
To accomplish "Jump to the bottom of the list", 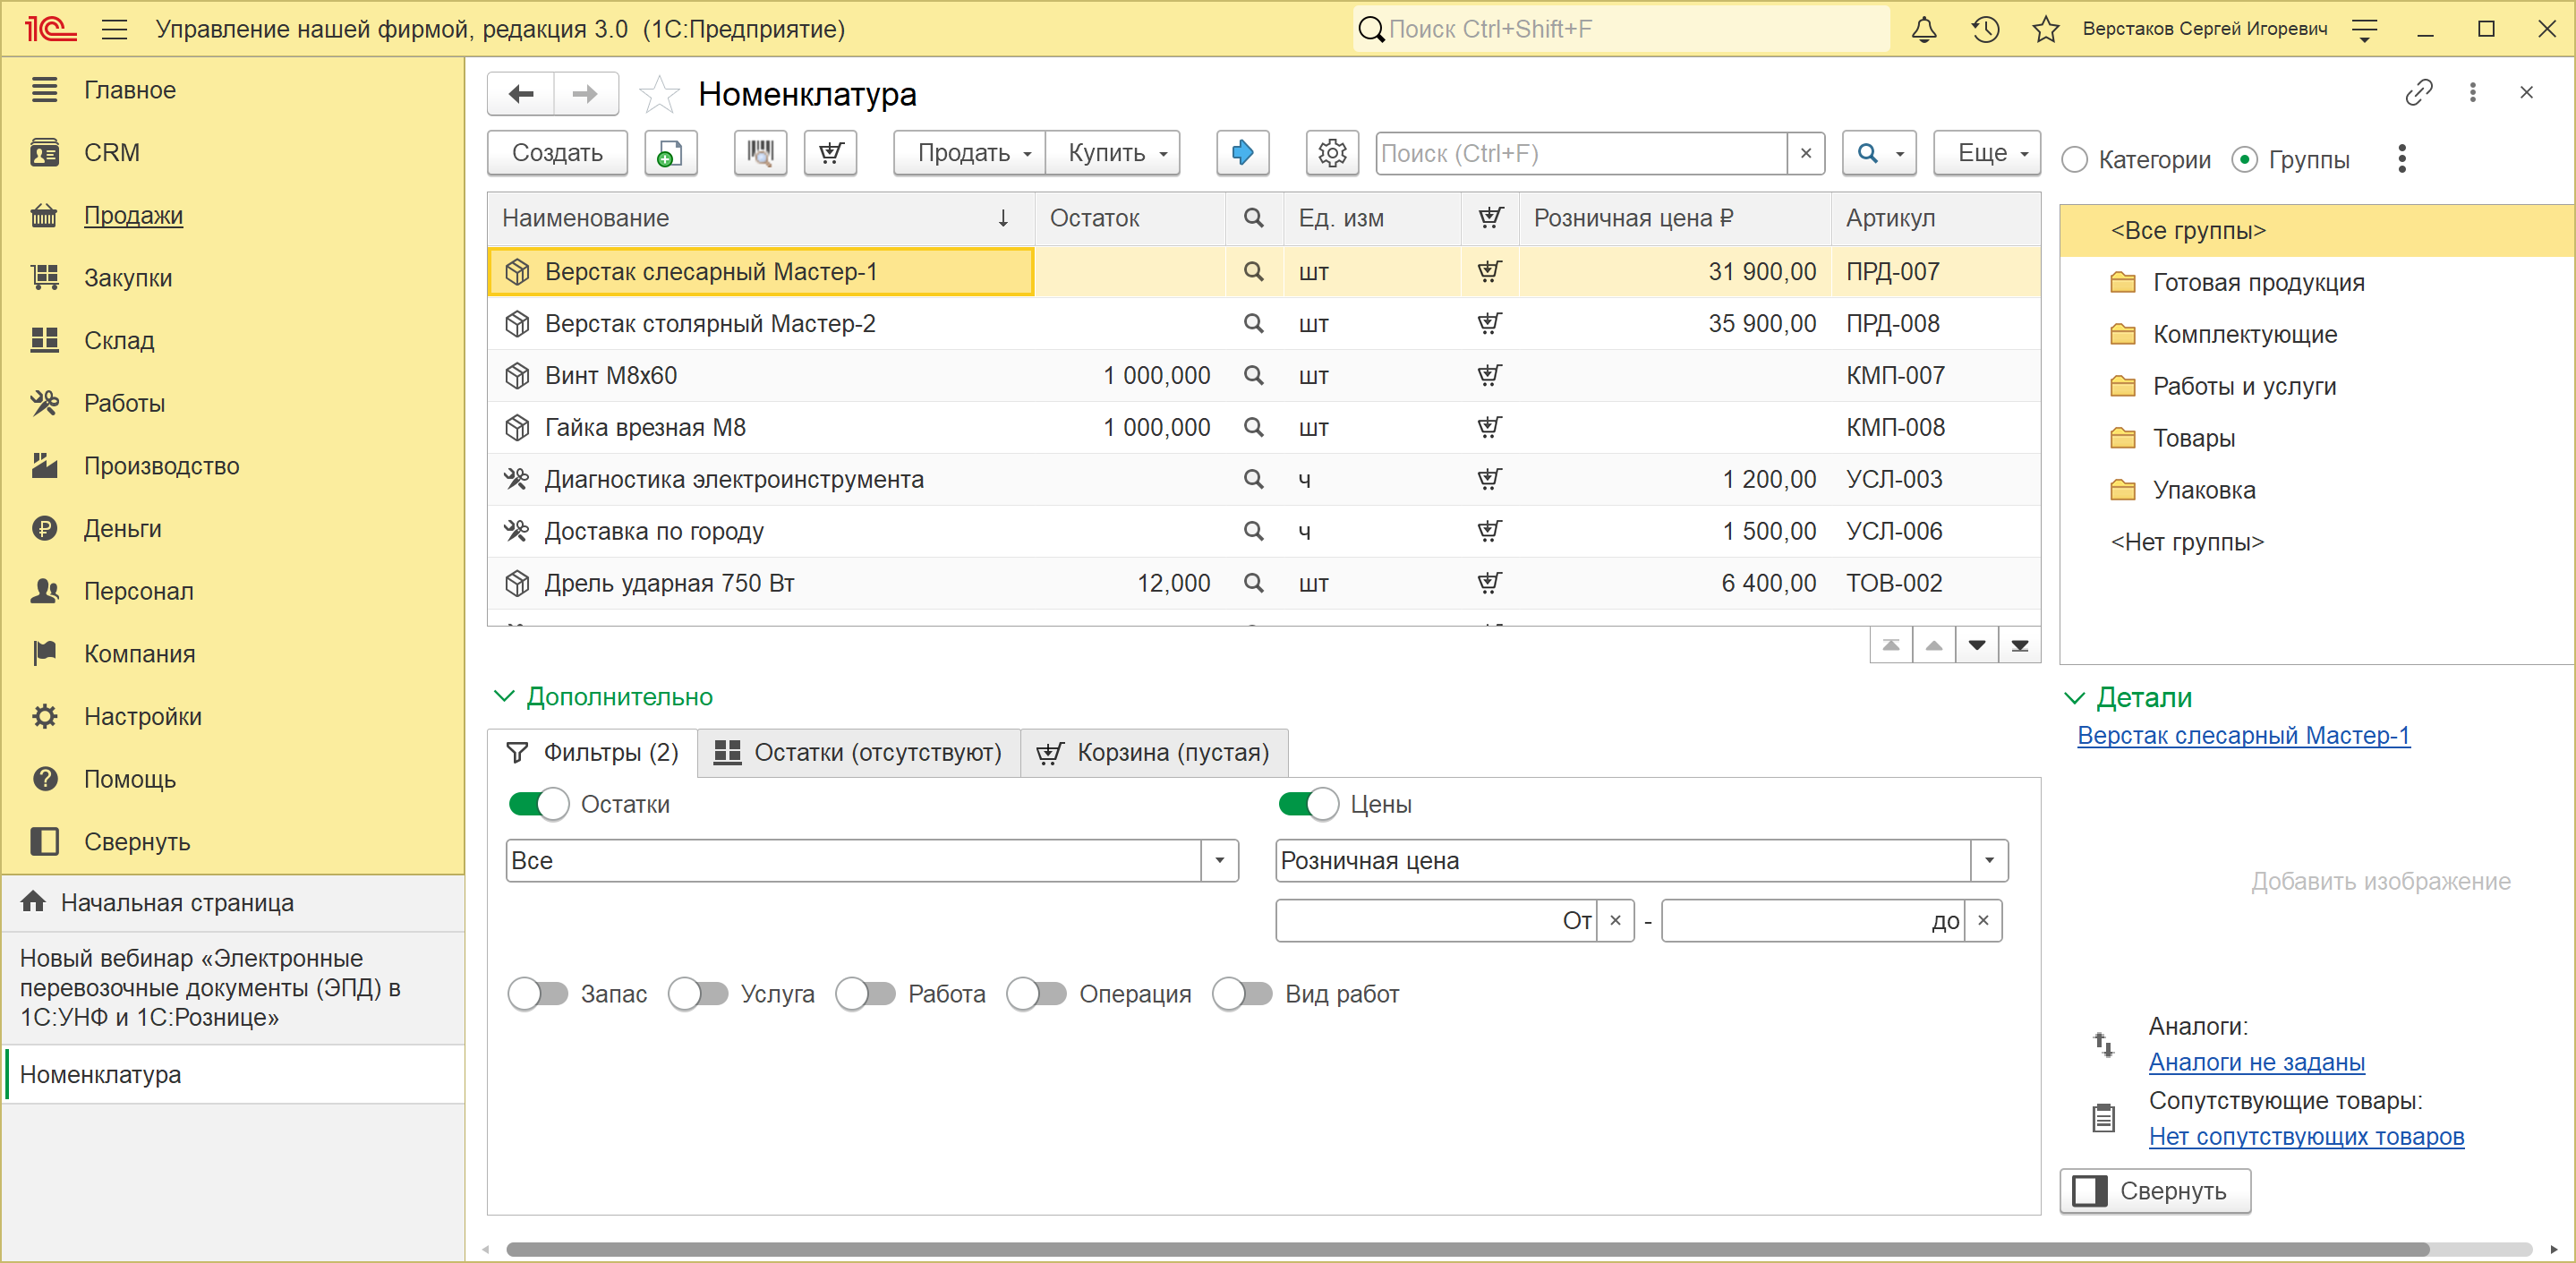I will (2019, 646).
